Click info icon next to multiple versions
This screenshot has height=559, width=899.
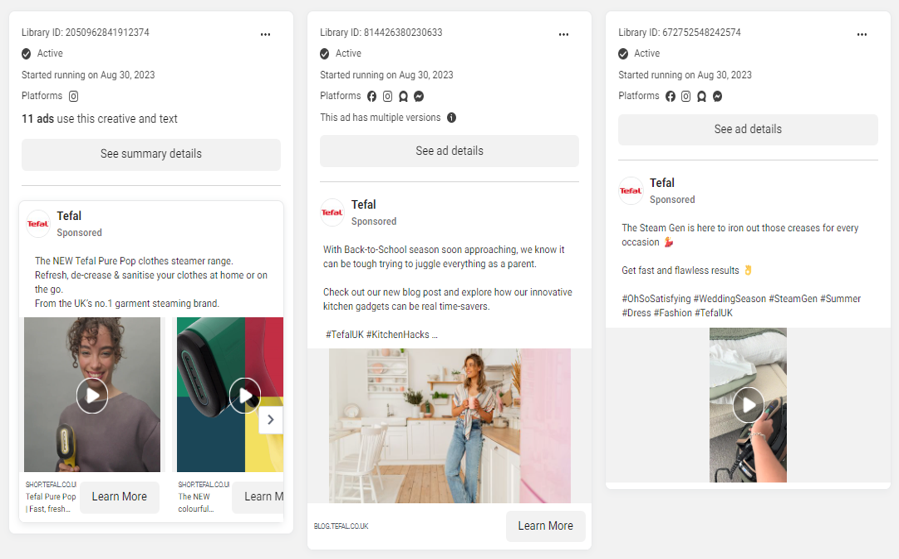pyautogui.click(x=452, y=118)
